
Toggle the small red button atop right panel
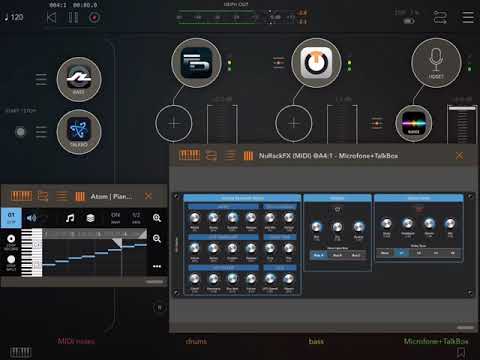point(419,209)
